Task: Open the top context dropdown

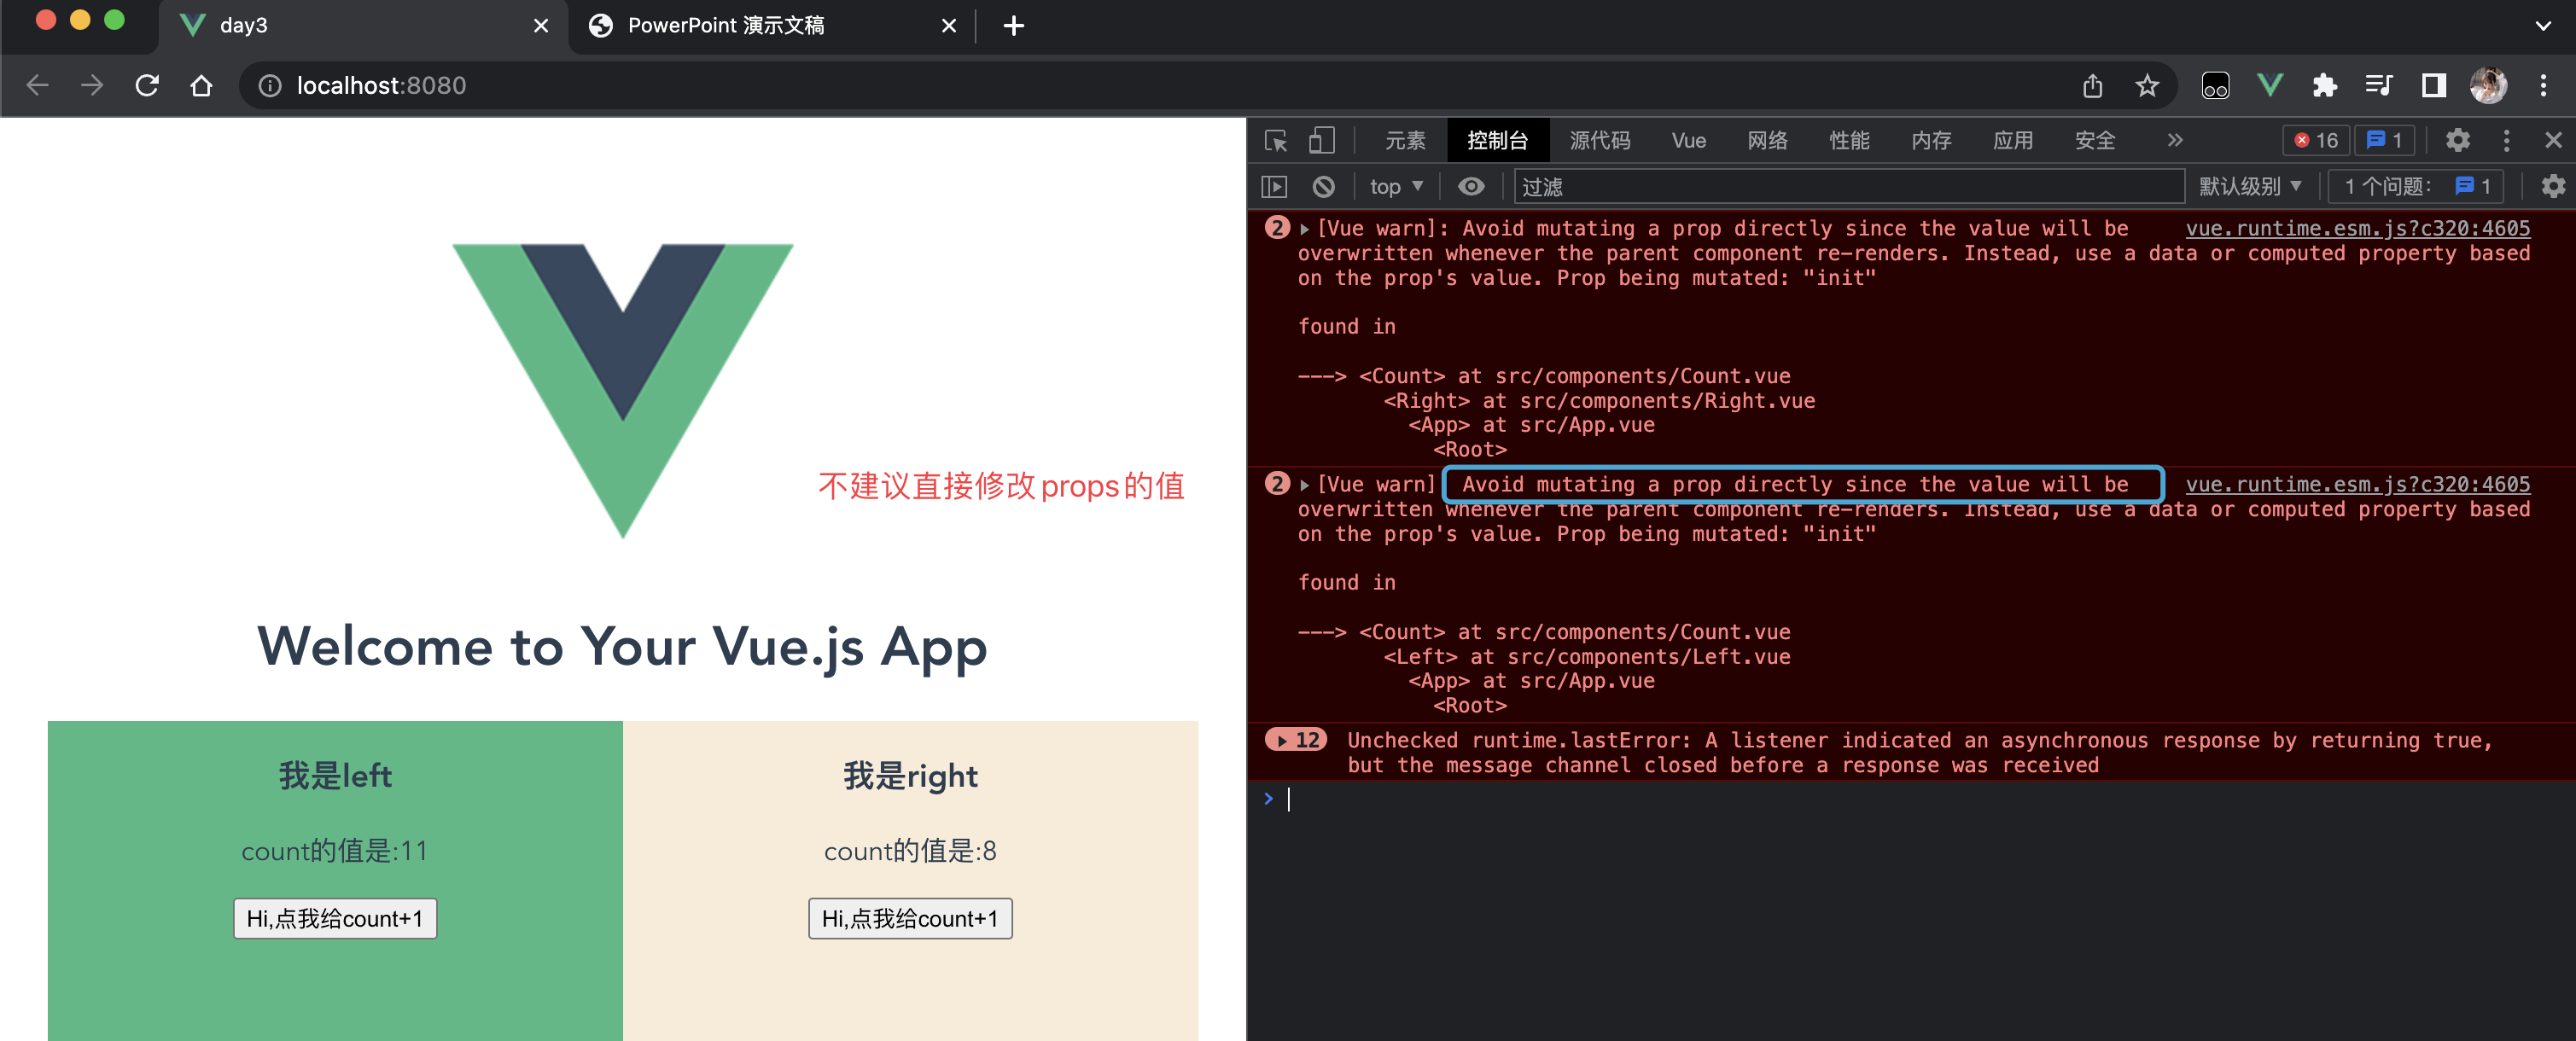Action: click(x=1395, y=187)
